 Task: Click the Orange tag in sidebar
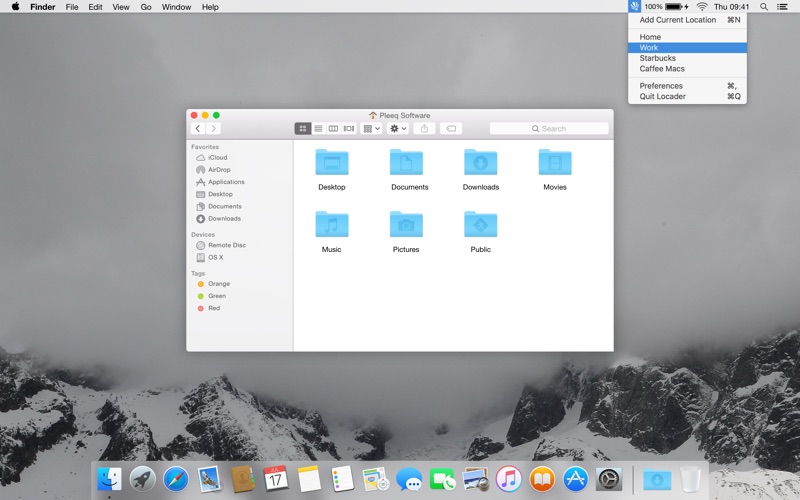pyautogui.click(x=218, y=284)
